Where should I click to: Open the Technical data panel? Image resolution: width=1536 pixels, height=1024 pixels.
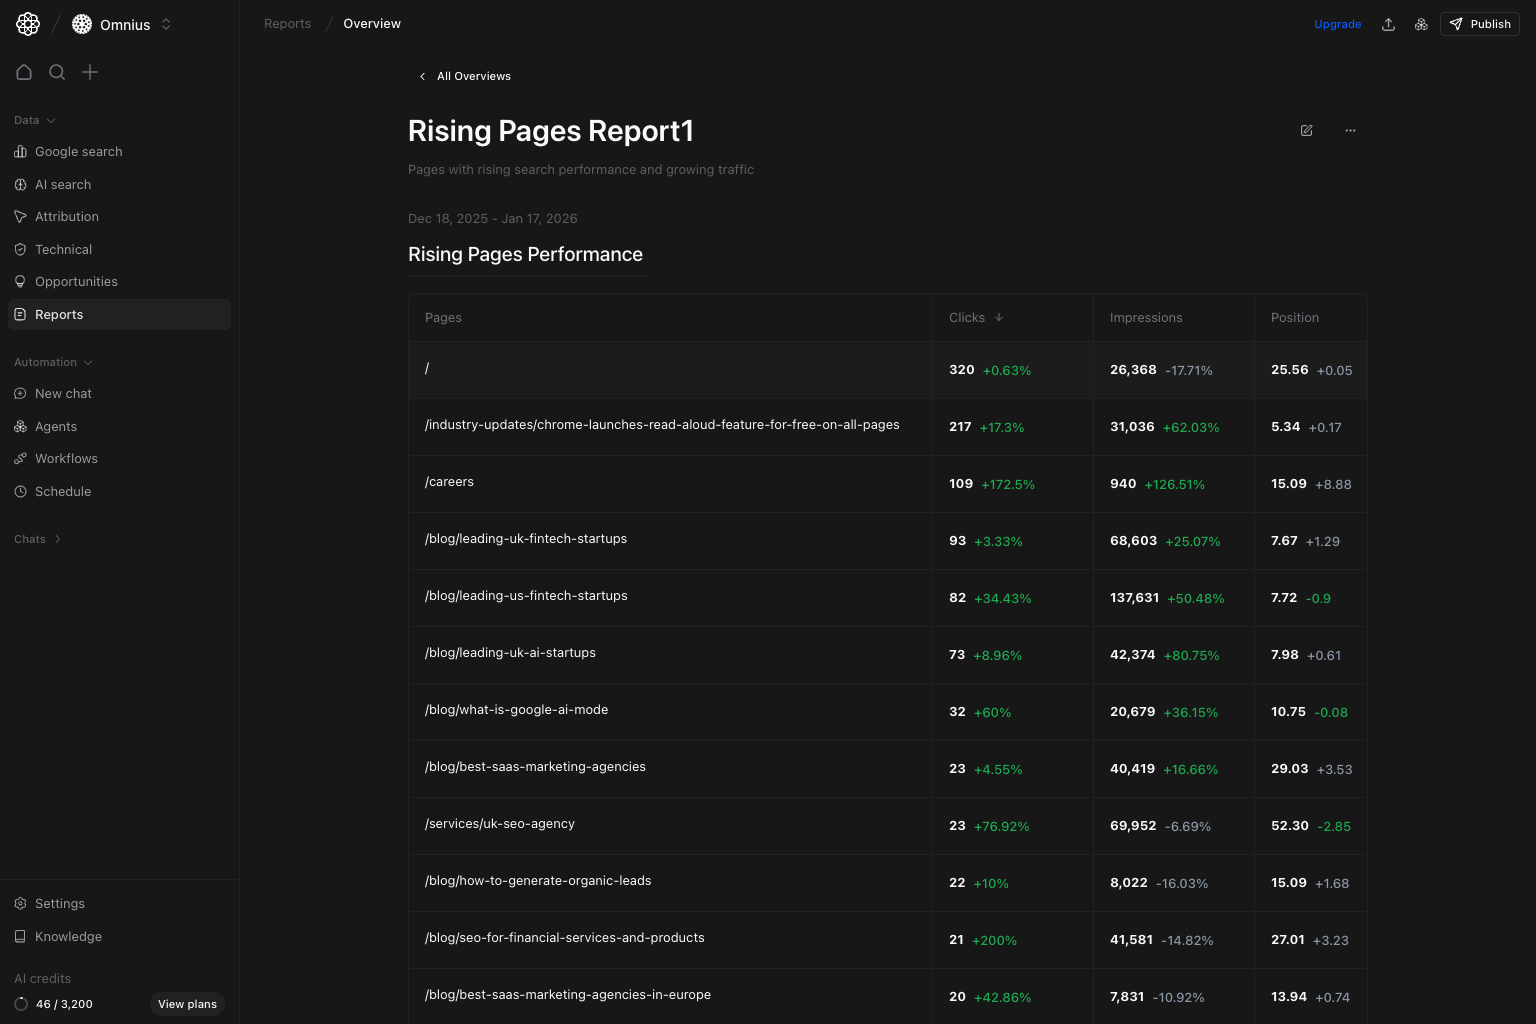click(x=63, y=249)
